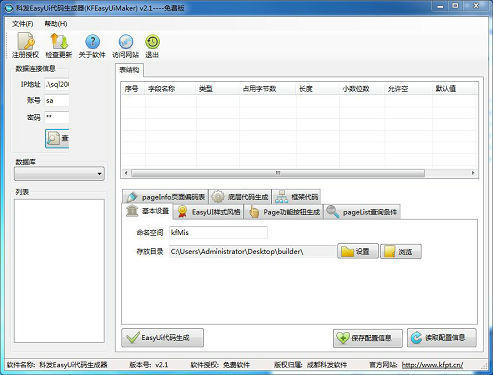
Task: Click inside the 列表 list box
Action: tap(59, 271)
